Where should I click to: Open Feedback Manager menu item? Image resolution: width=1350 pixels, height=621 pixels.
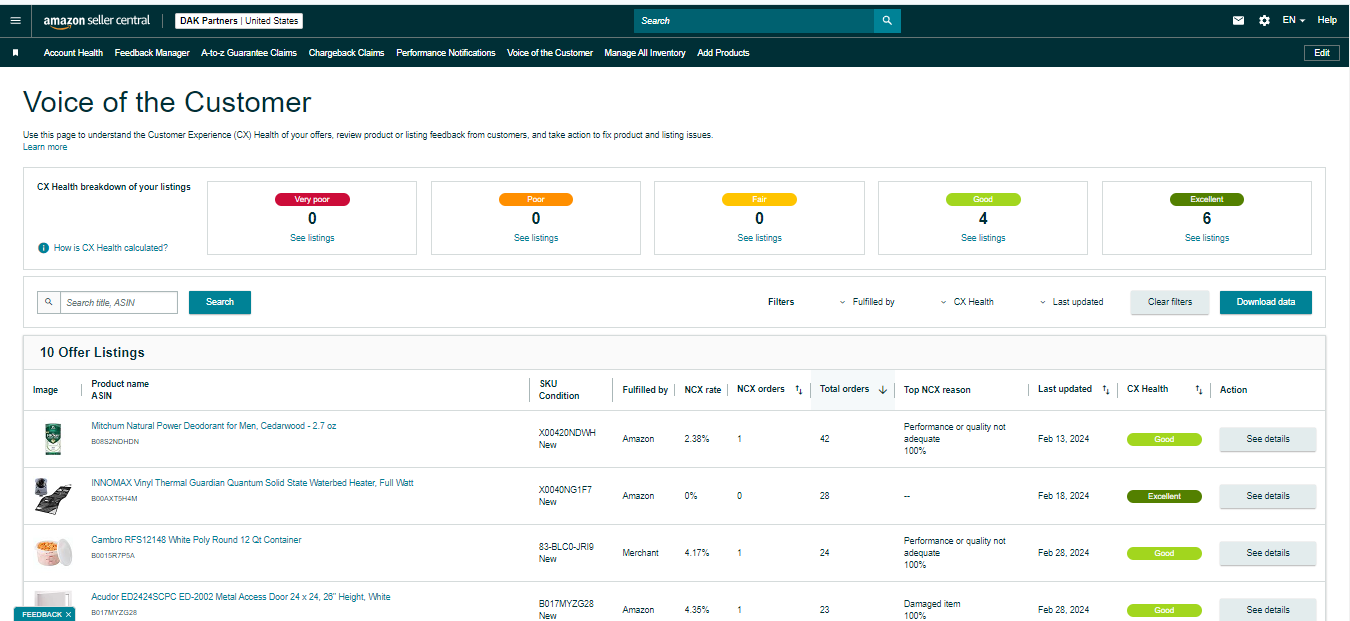click(x=152, y=53)
